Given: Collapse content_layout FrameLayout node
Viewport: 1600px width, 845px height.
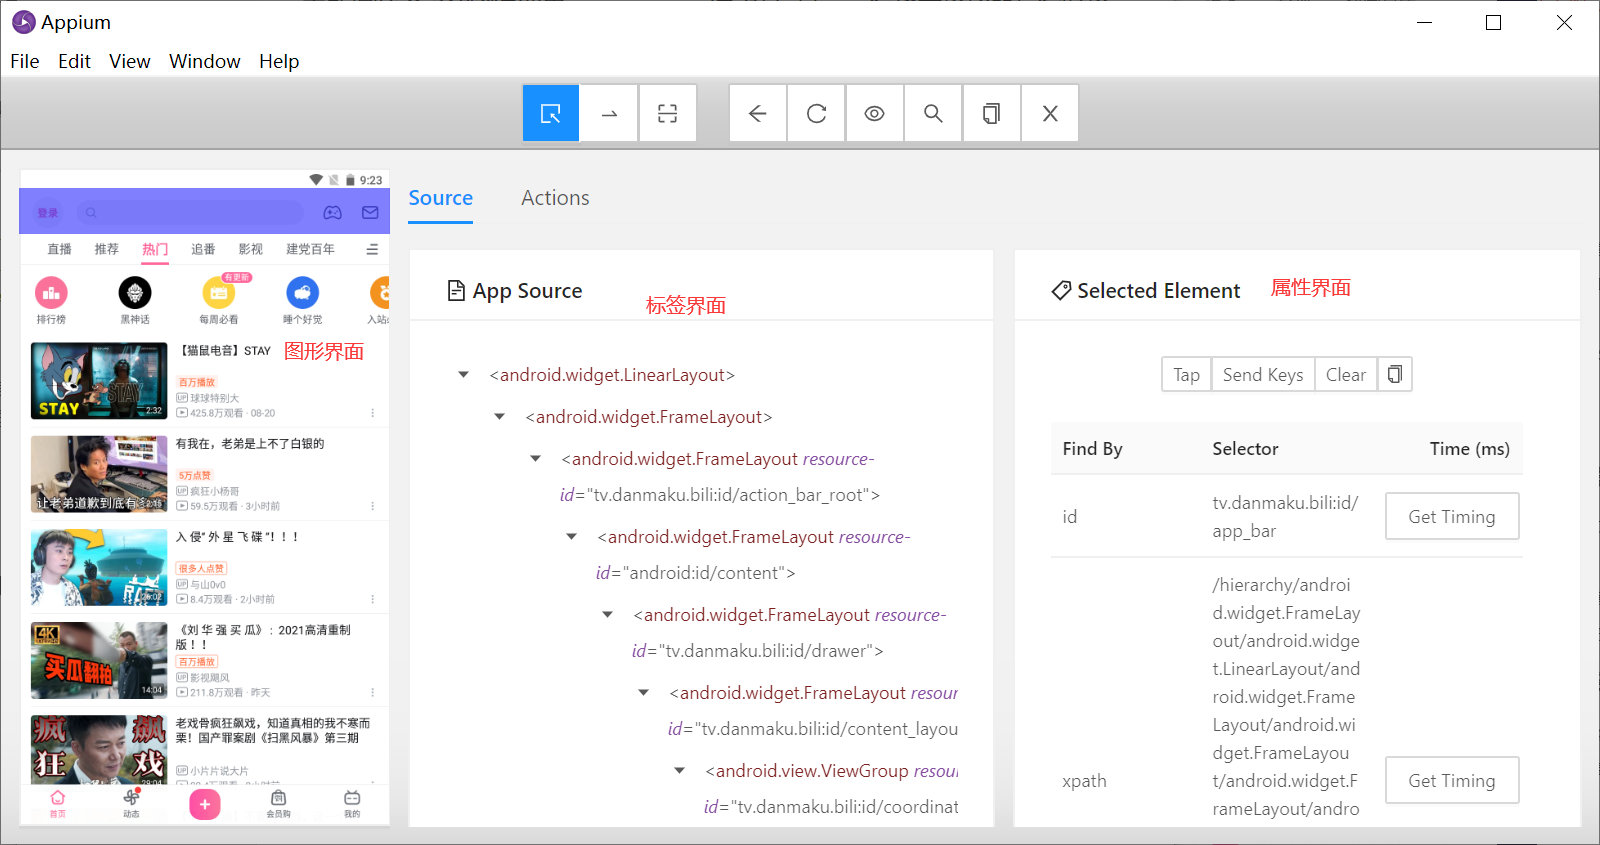Looking at the screenshot, I should click(643, 693).
